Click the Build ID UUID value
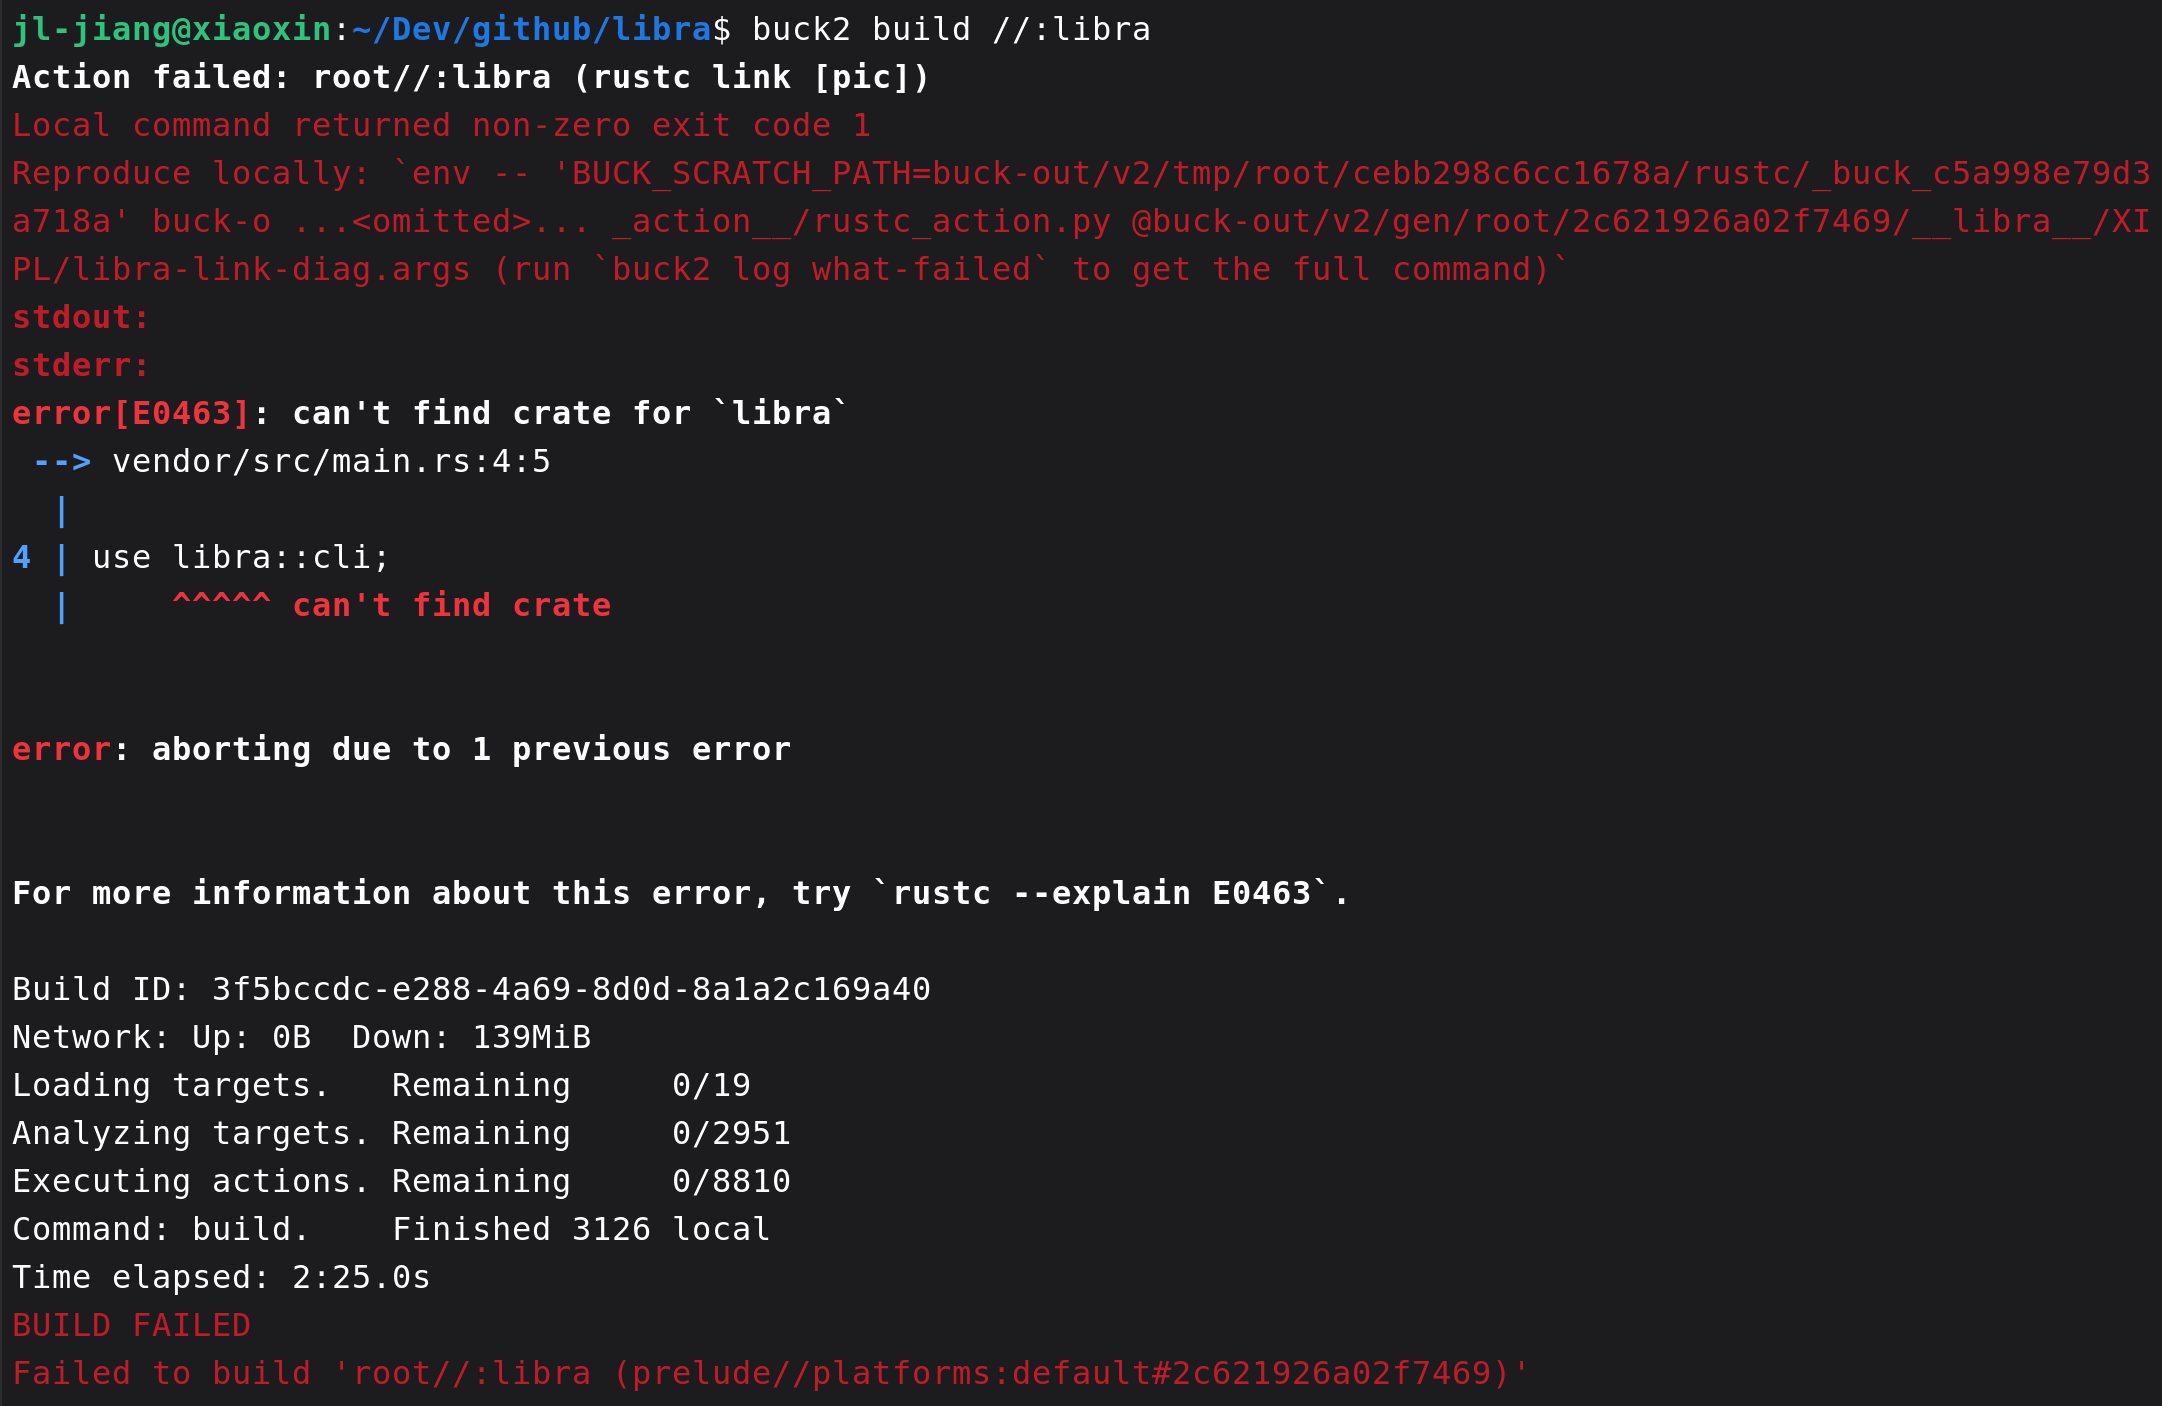The width and height of the screenshot is (2162, 1406). click(x=571, y=990)
